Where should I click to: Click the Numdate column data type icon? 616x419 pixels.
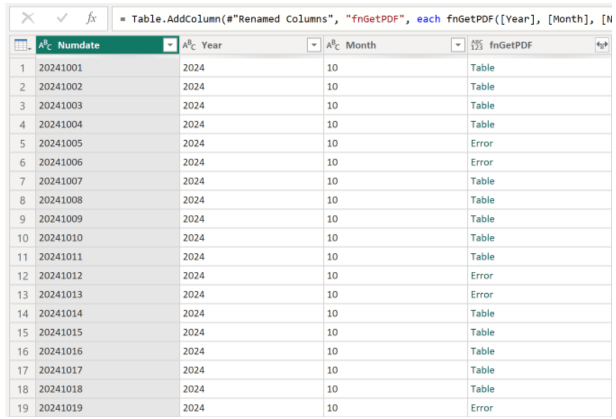[x=45, y=46]
